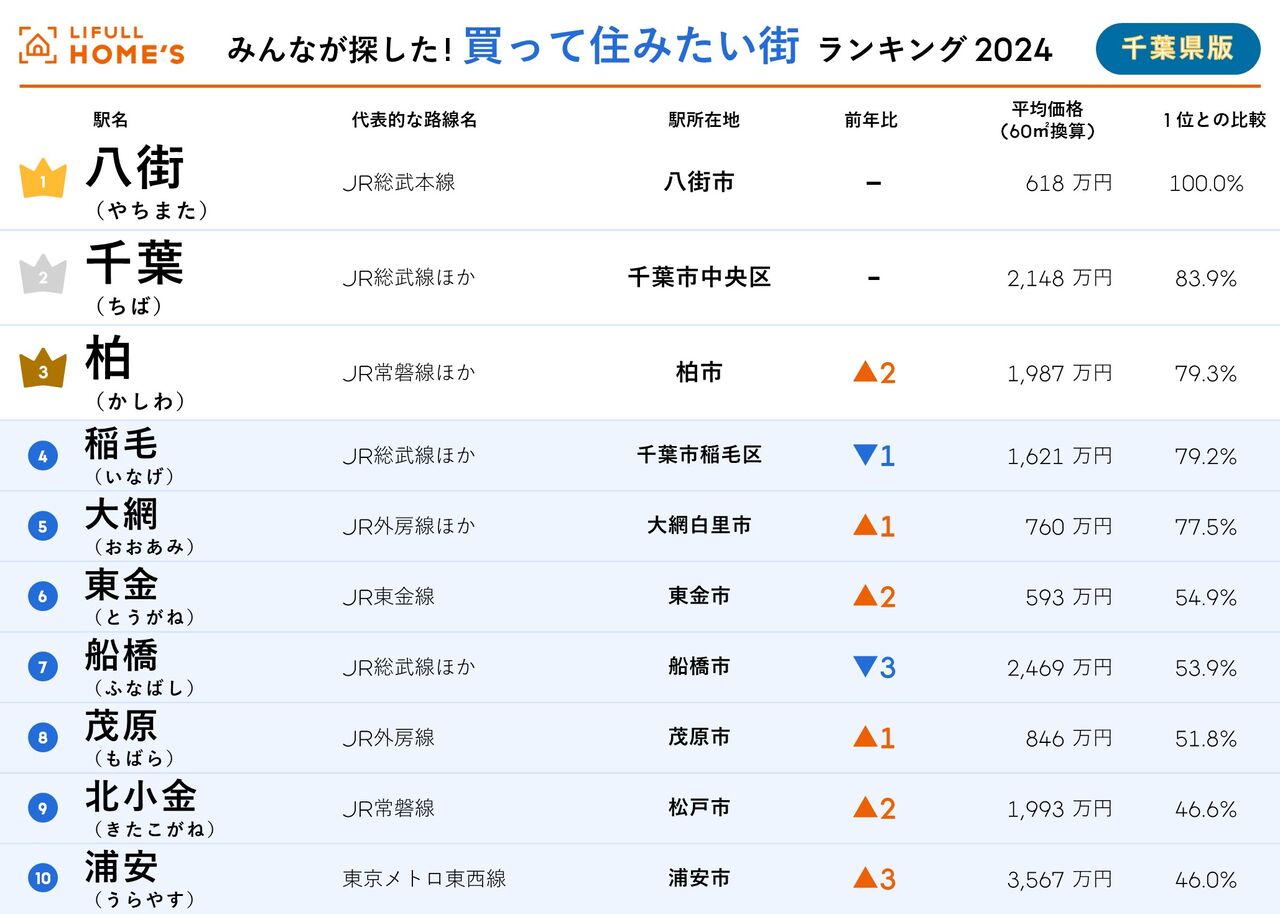Click the gold crown rank 1 icon
The image size is (1280, 914).
coord(43,180)
